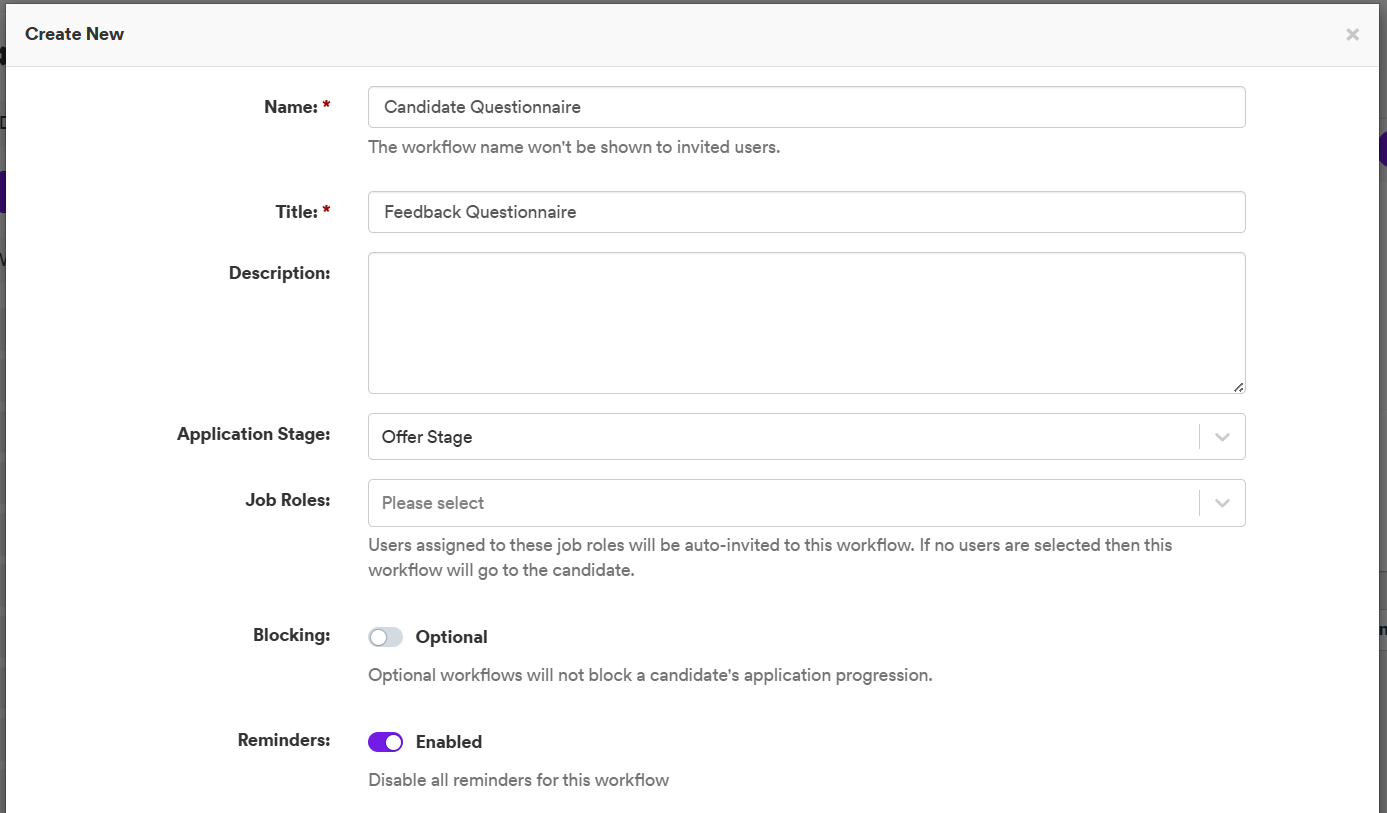The height and width of the screenshot is (813, 1387).
Task: Click the 'Offer Stage' selected value
Action: [x=427, y=437]
